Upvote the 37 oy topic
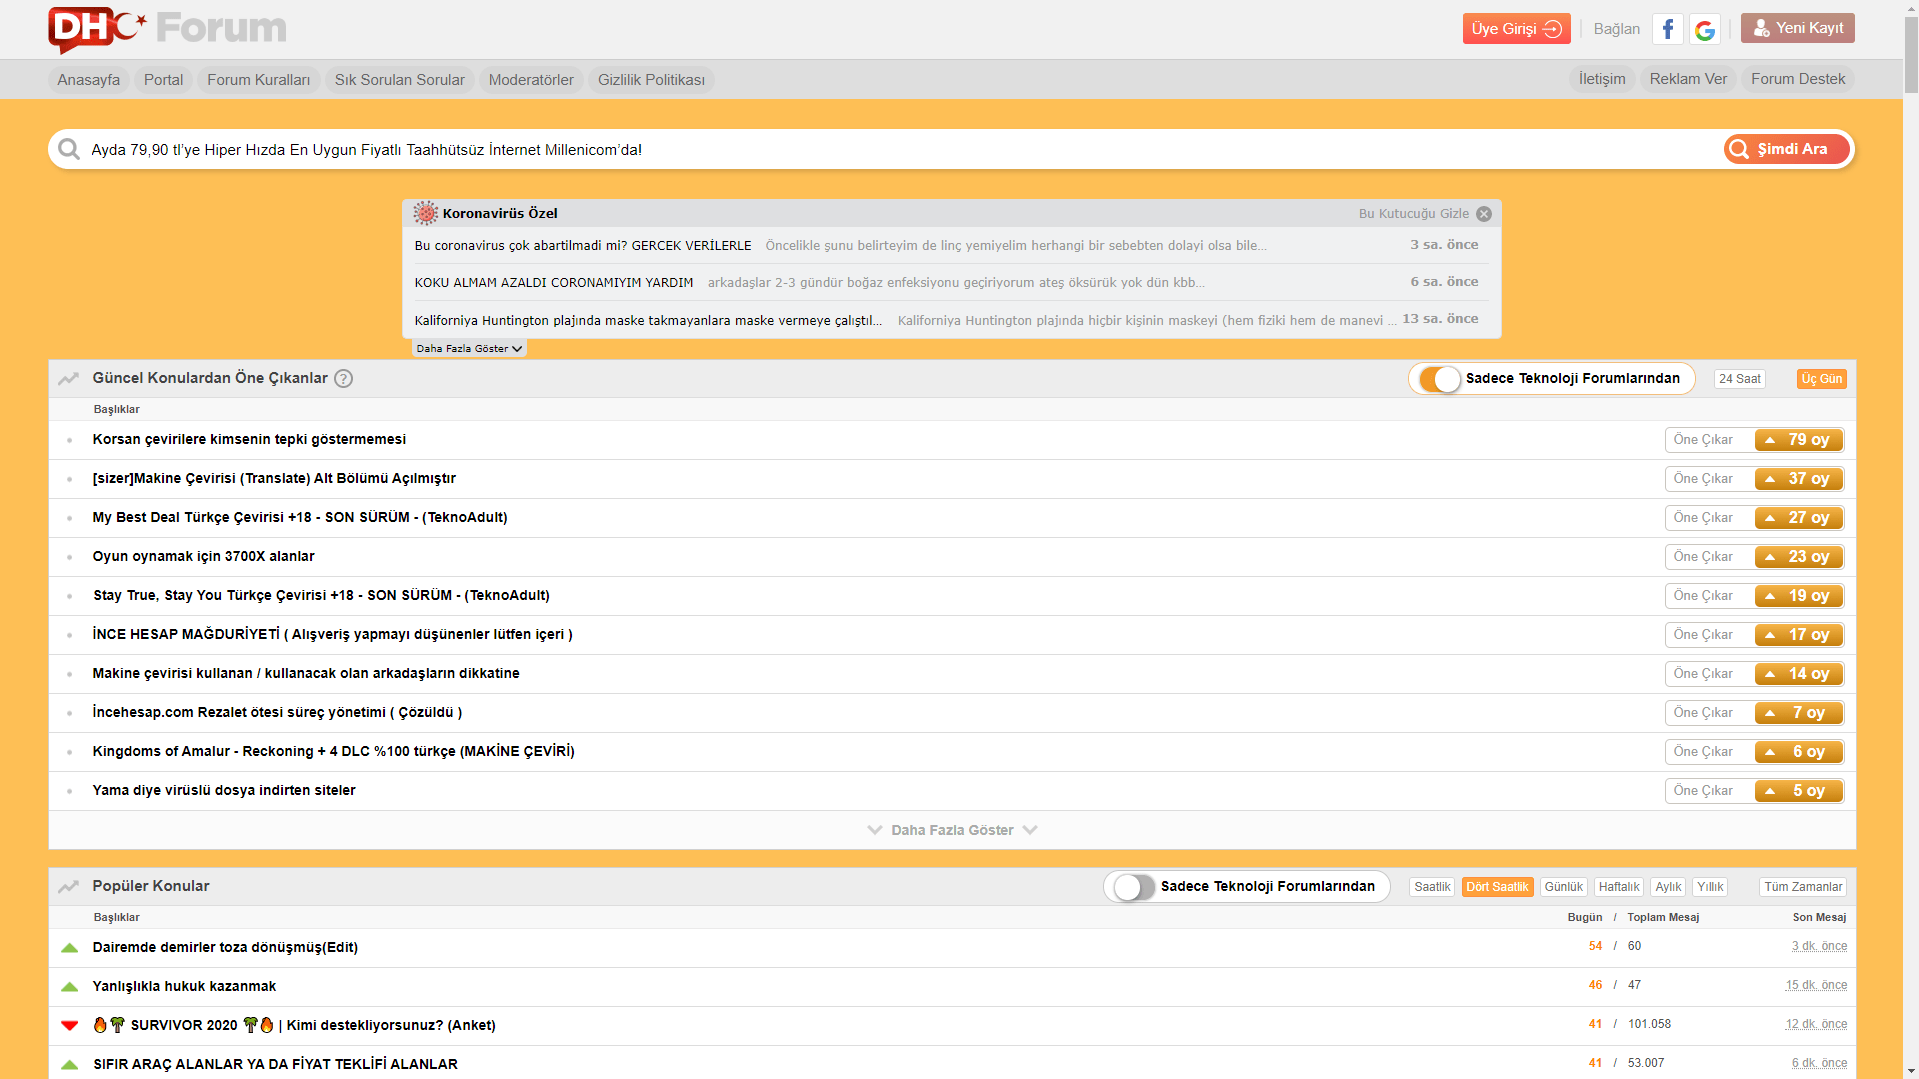This screenshot has width=1919, height=1079. coord(1798,479)
